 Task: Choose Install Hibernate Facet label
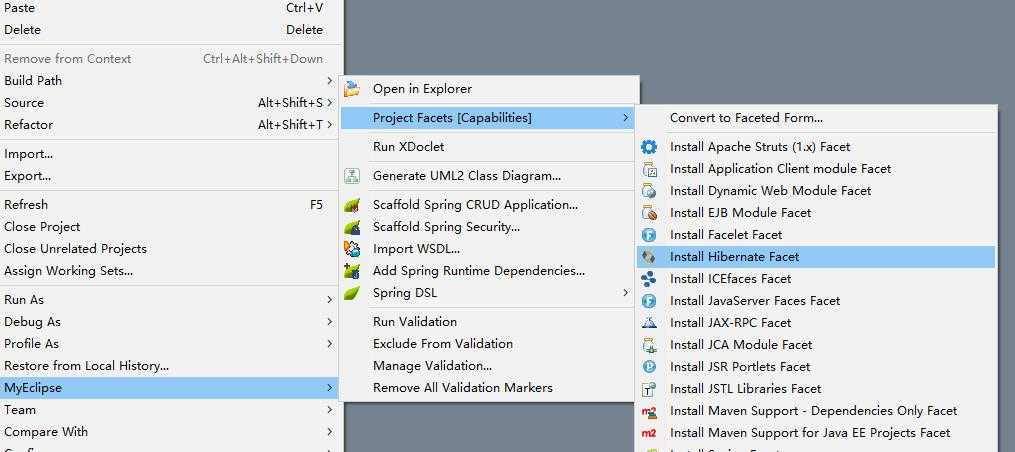pyautogui.click(x=734, y=257)
